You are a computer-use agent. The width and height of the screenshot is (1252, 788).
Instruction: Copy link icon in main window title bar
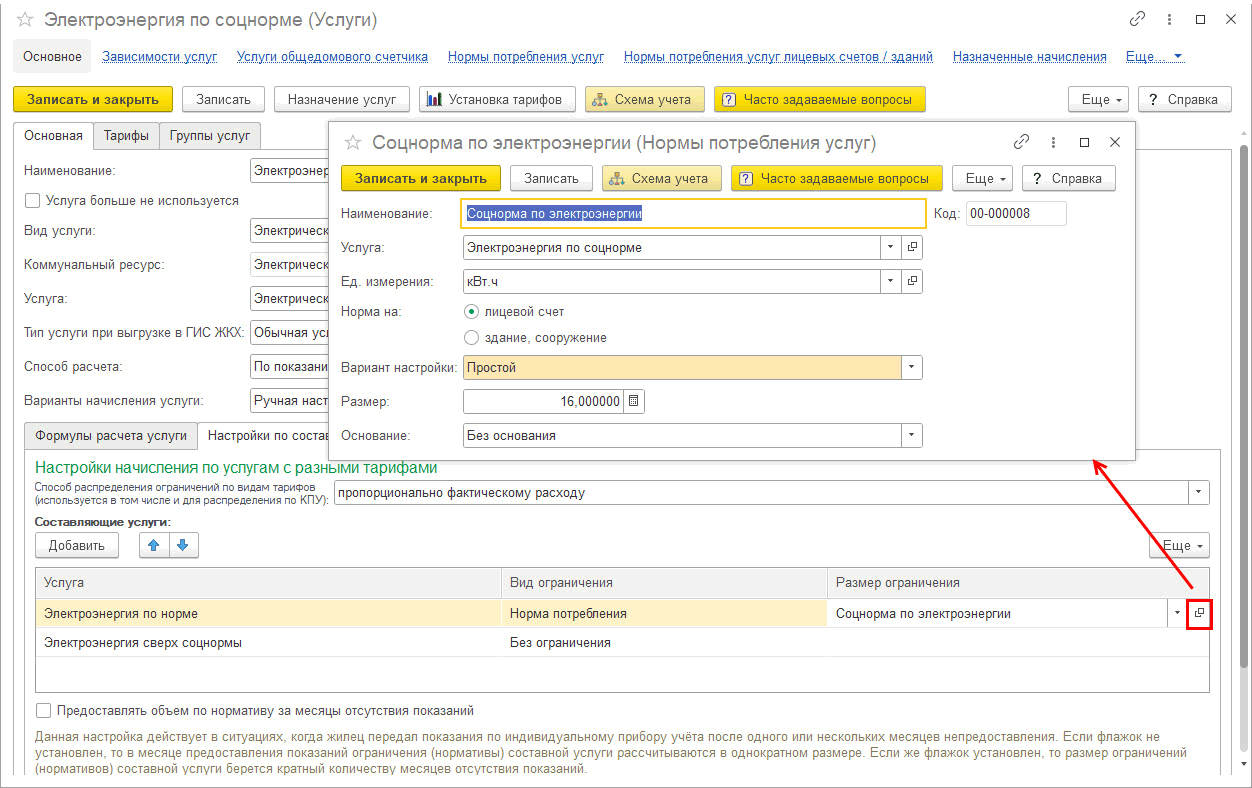[1137, 19]
